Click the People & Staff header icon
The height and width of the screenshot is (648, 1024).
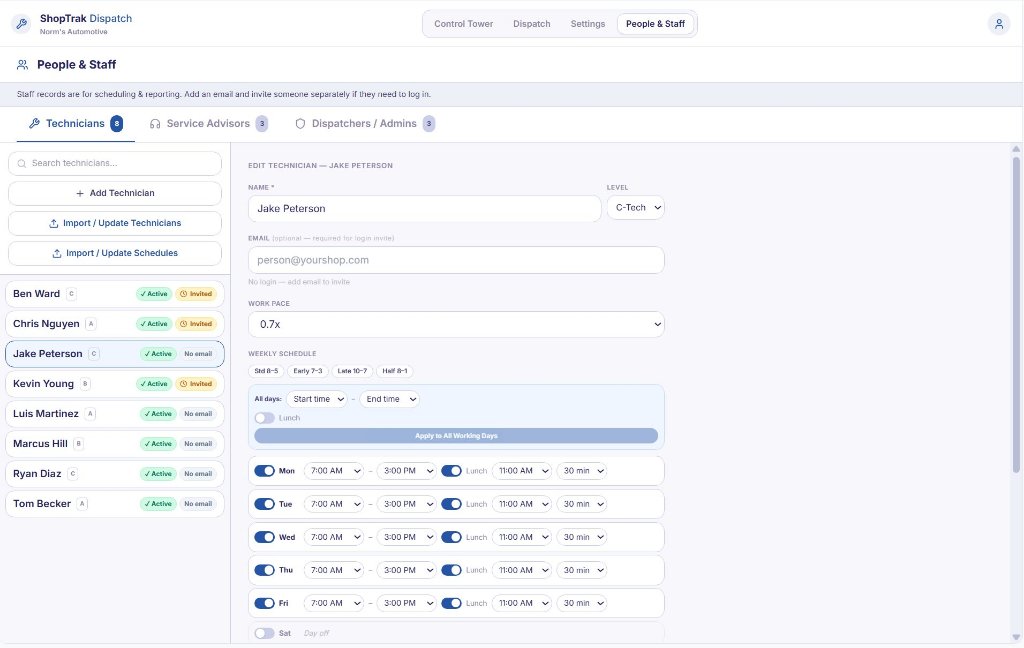click(x=22, y=65)
